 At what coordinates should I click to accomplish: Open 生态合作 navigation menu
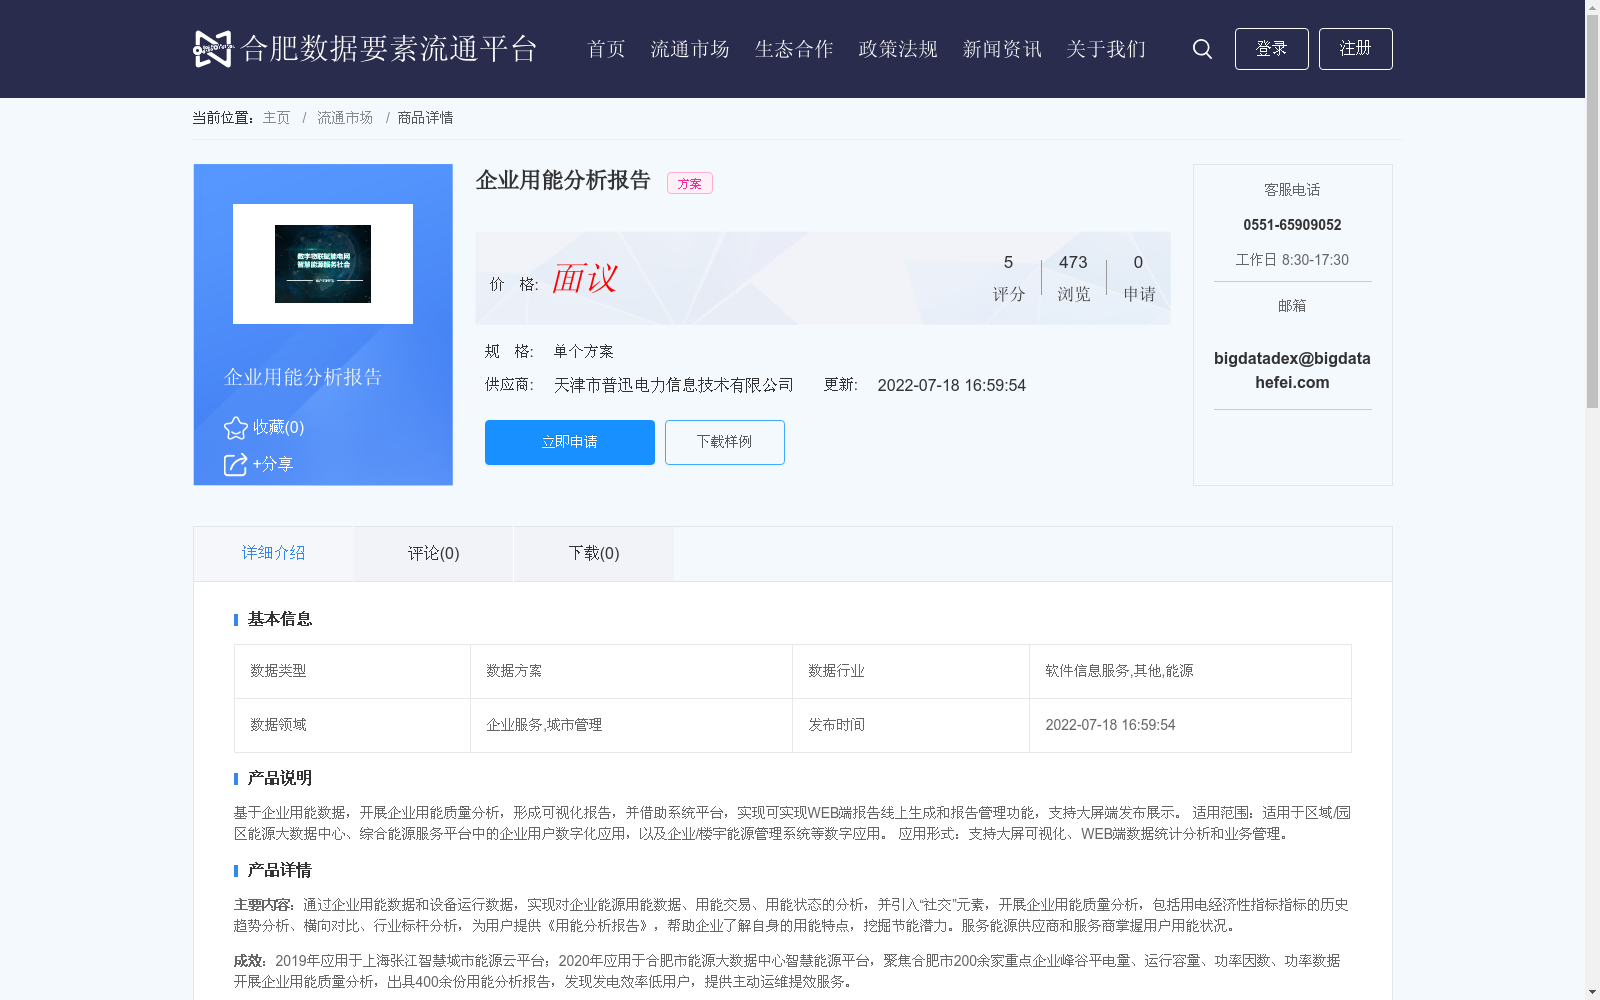794,49
